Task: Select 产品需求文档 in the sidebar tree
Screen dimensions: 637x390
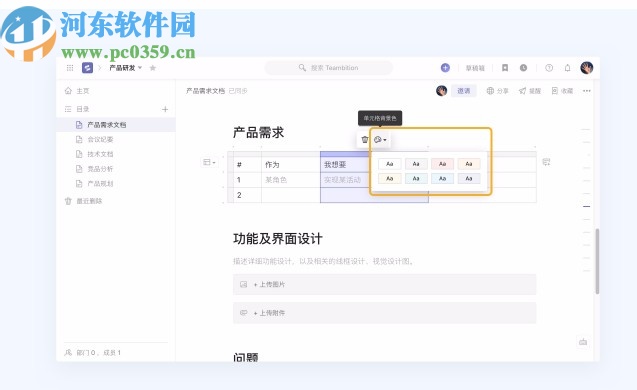Action: [116, 125]
